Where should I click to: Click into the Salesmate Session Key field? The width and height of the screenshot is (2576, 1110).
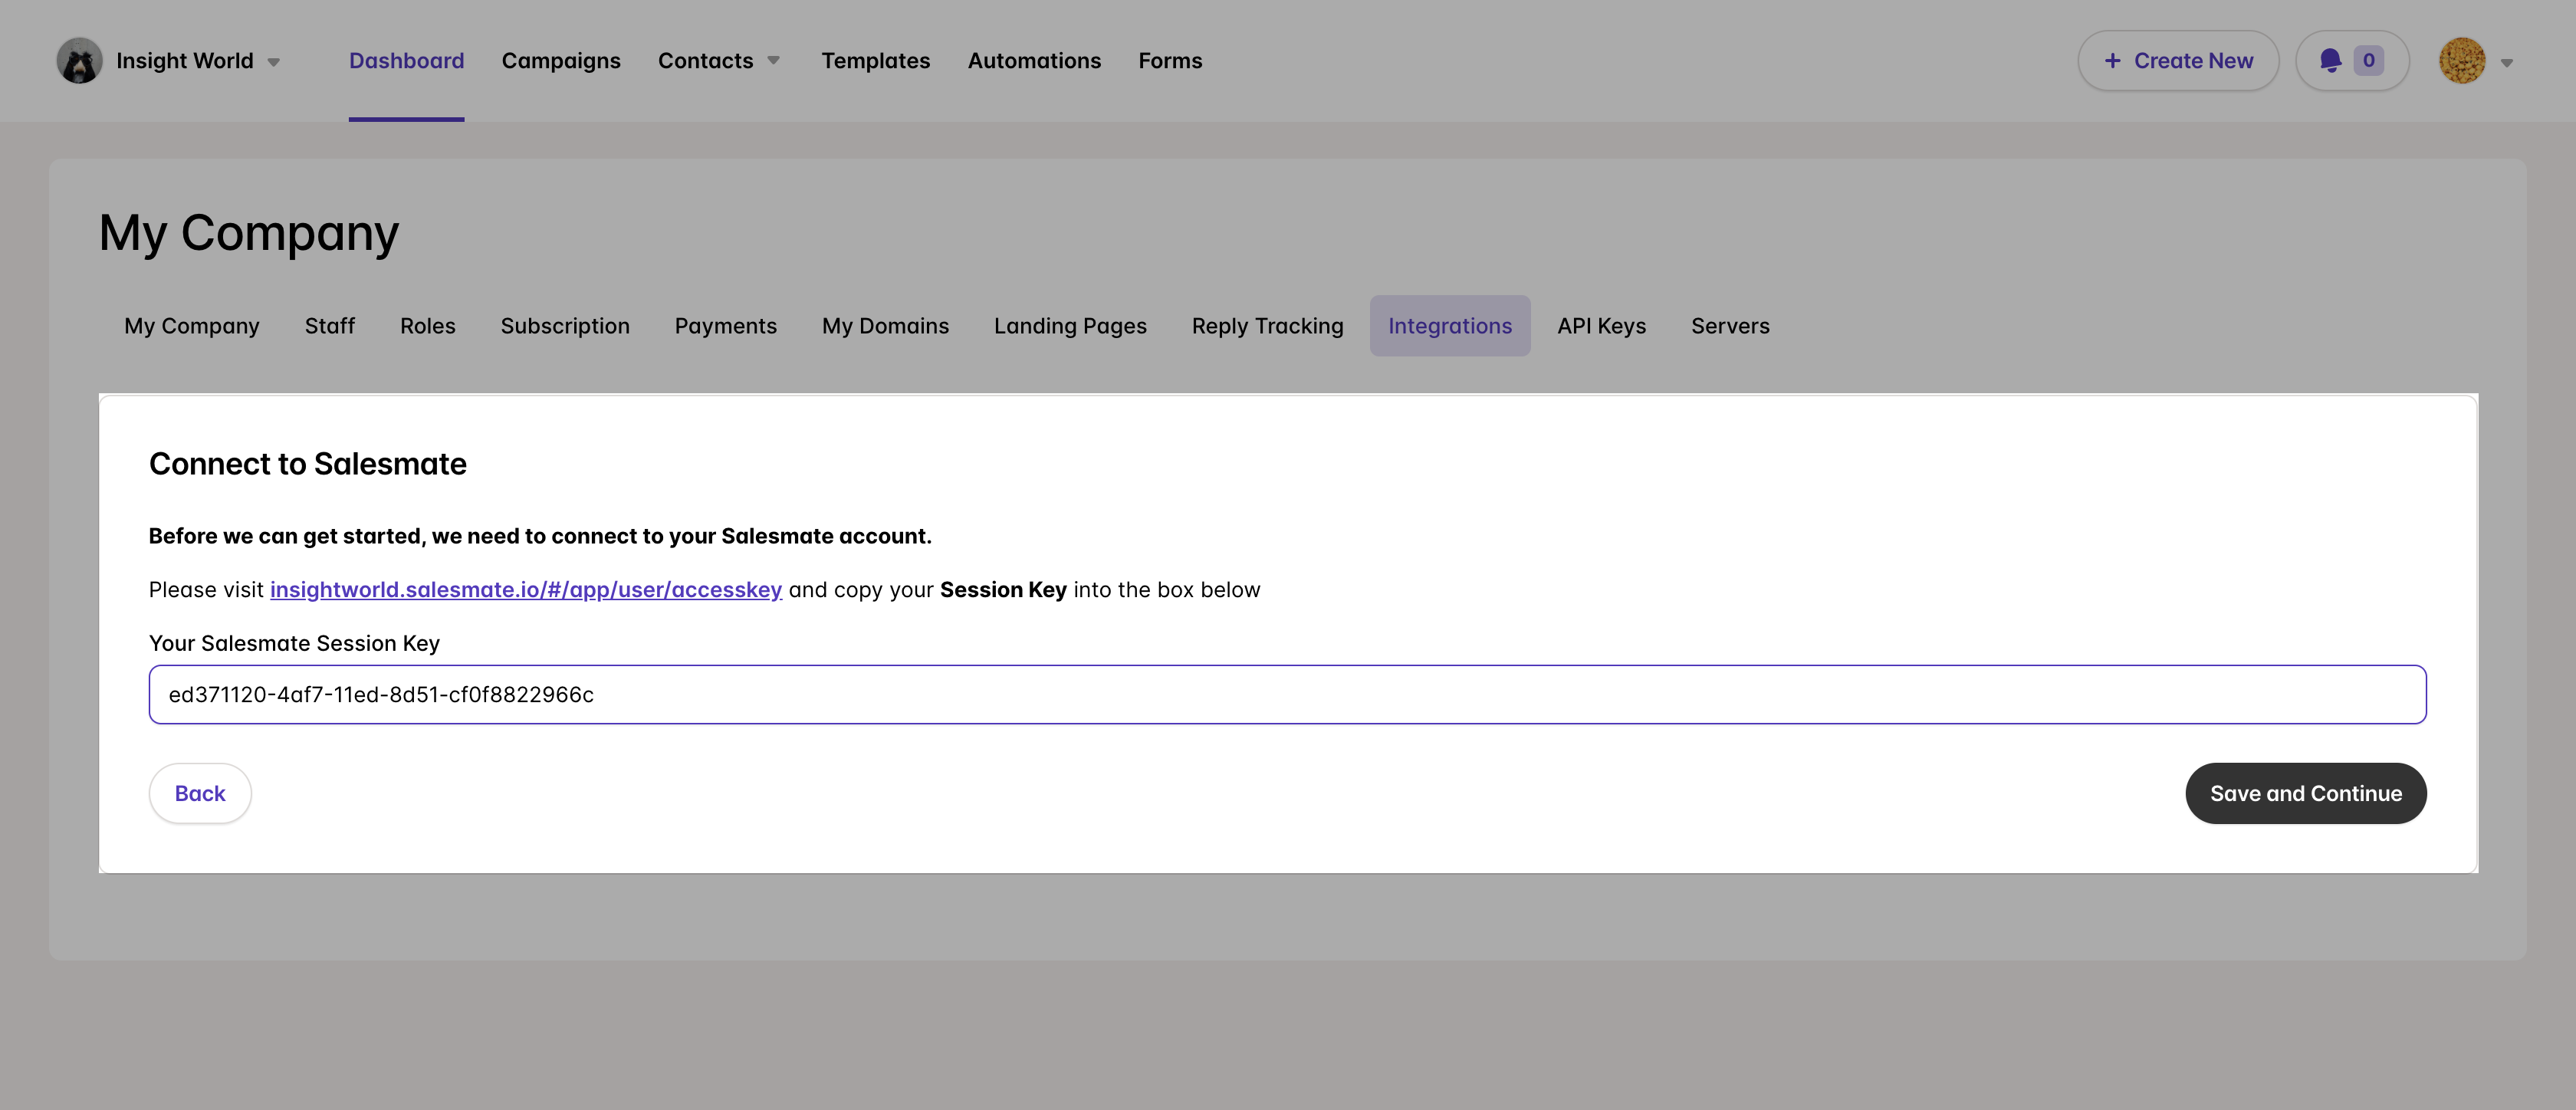coord(1288,695)
